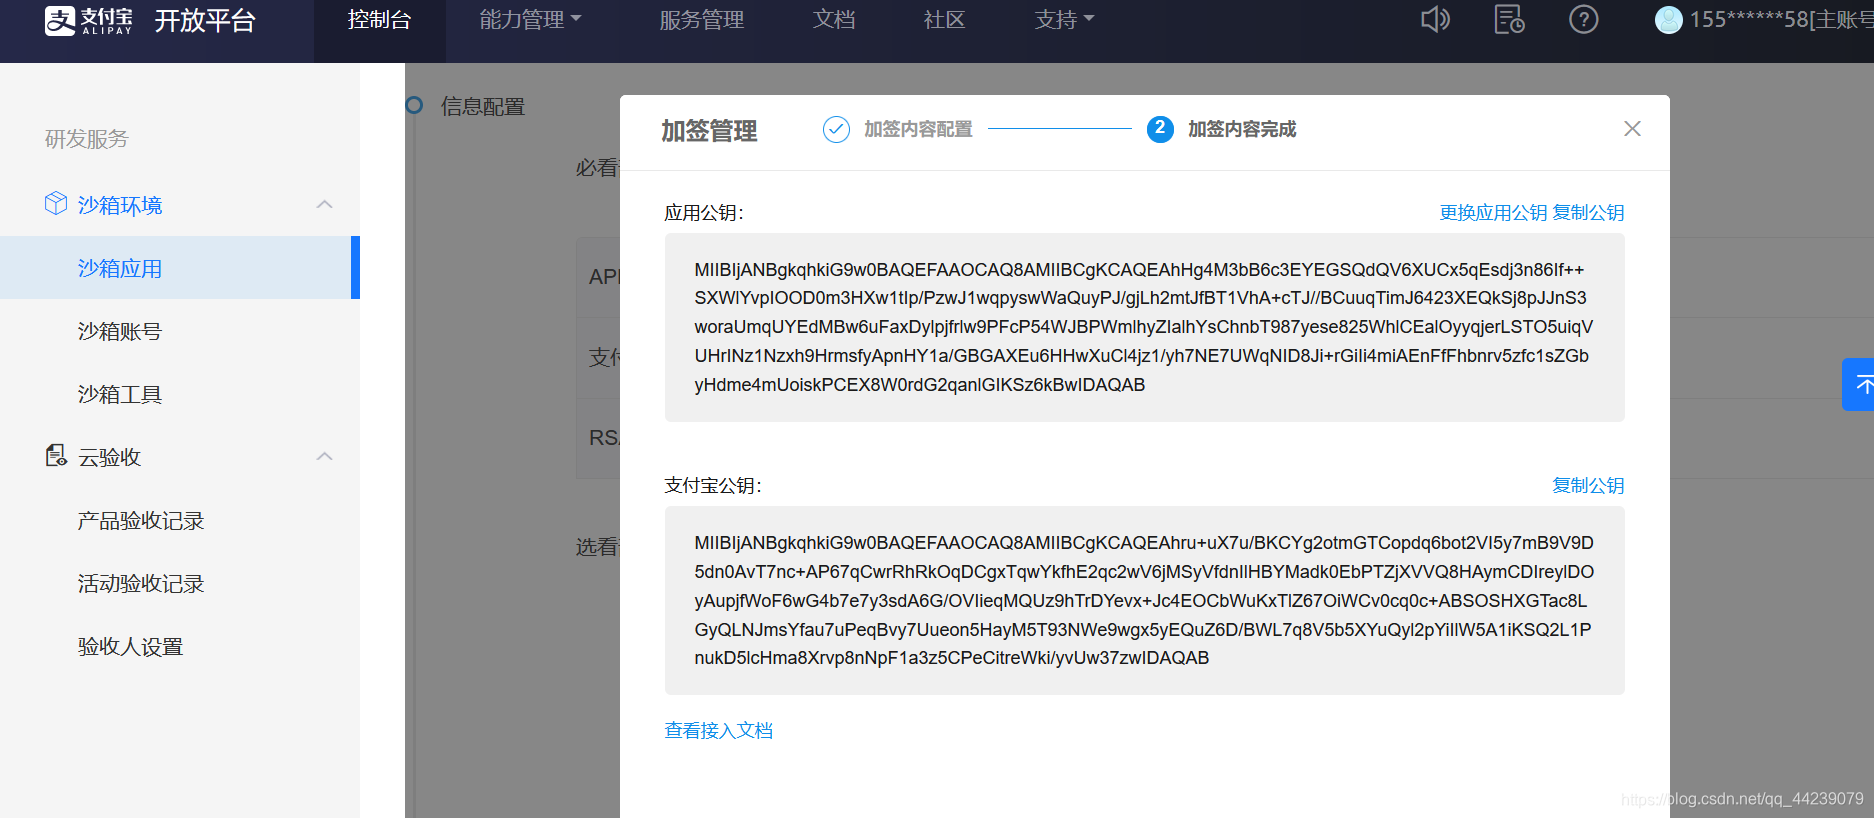
Task: Open the 社区 menu item
Action: pyautogui.click(x=944, y=20)
